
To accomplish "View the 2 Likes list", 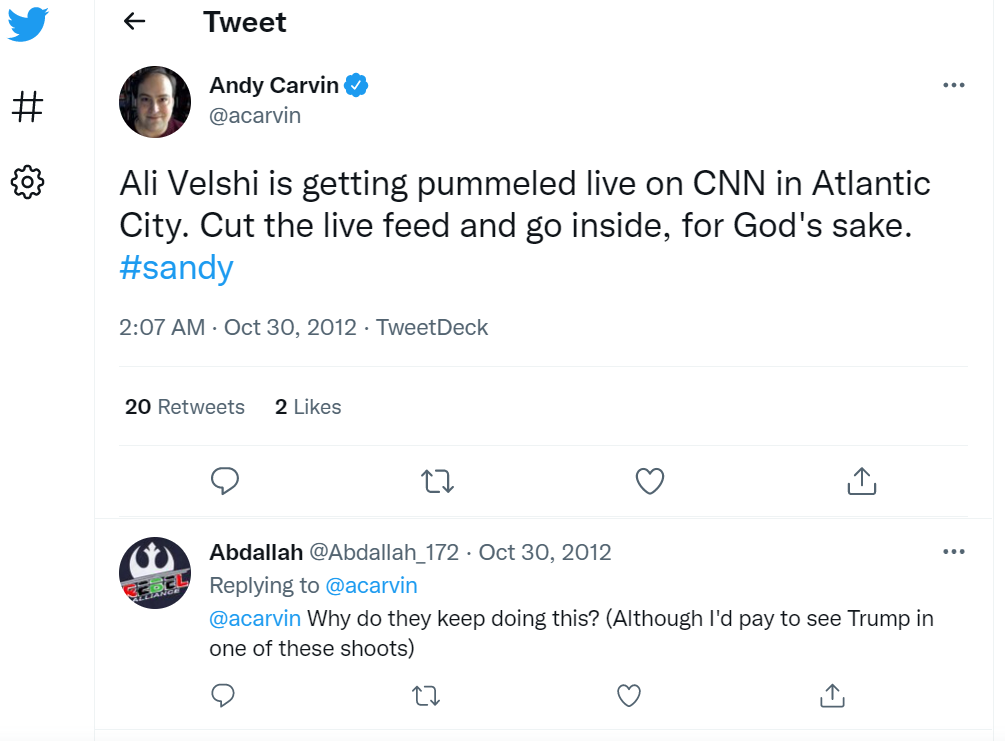I will coord(308,407).
